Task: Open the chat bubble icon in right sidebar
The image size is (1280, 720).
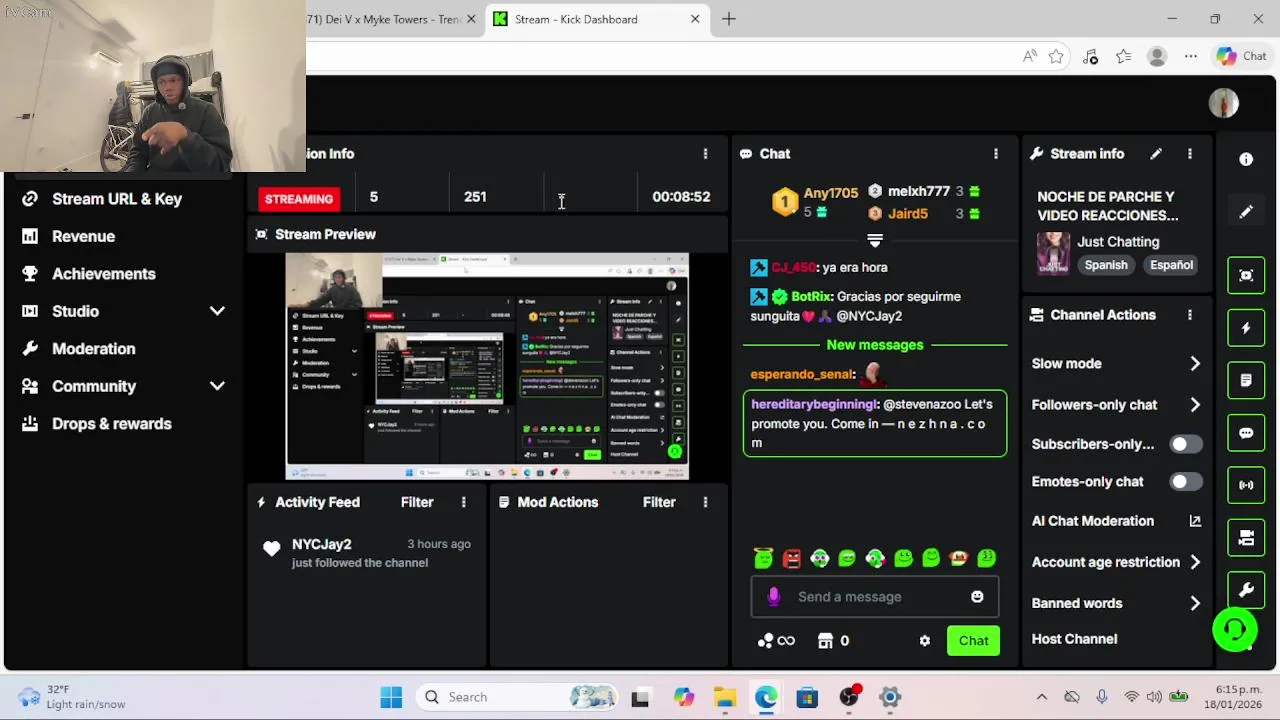Action: 1246,433
